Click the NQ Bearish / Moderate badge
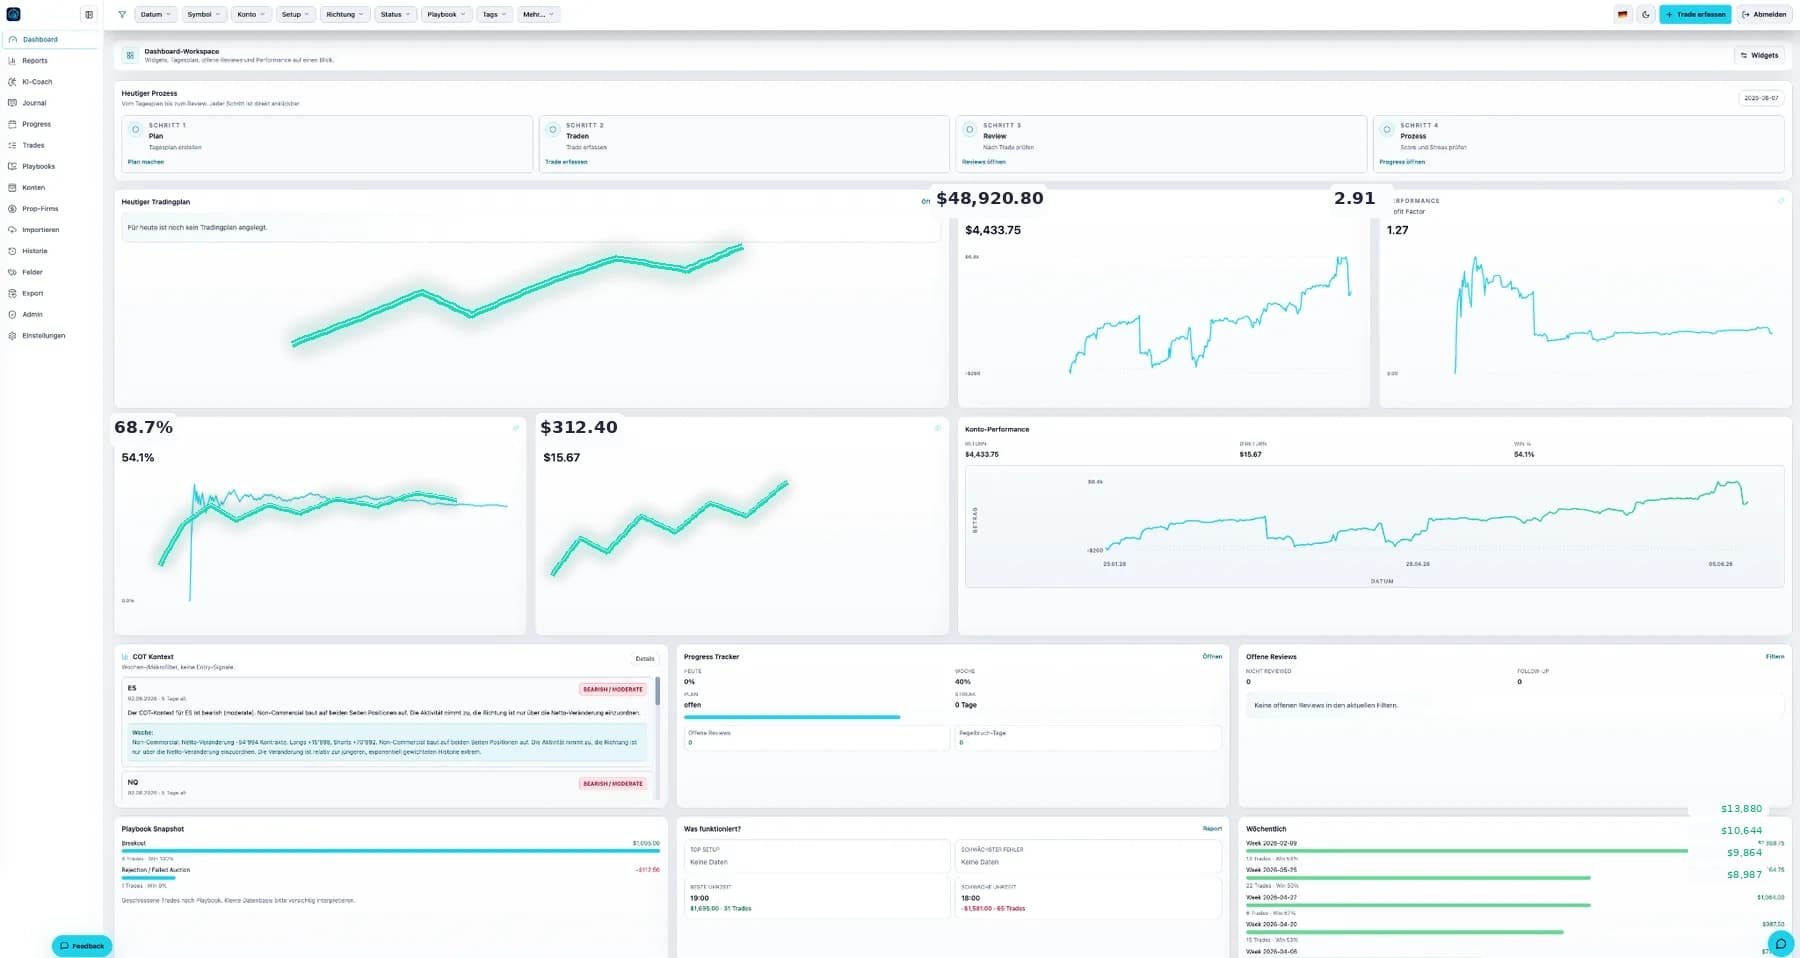This screenshot has width=1800, height=958. click(x=613, y=783)
